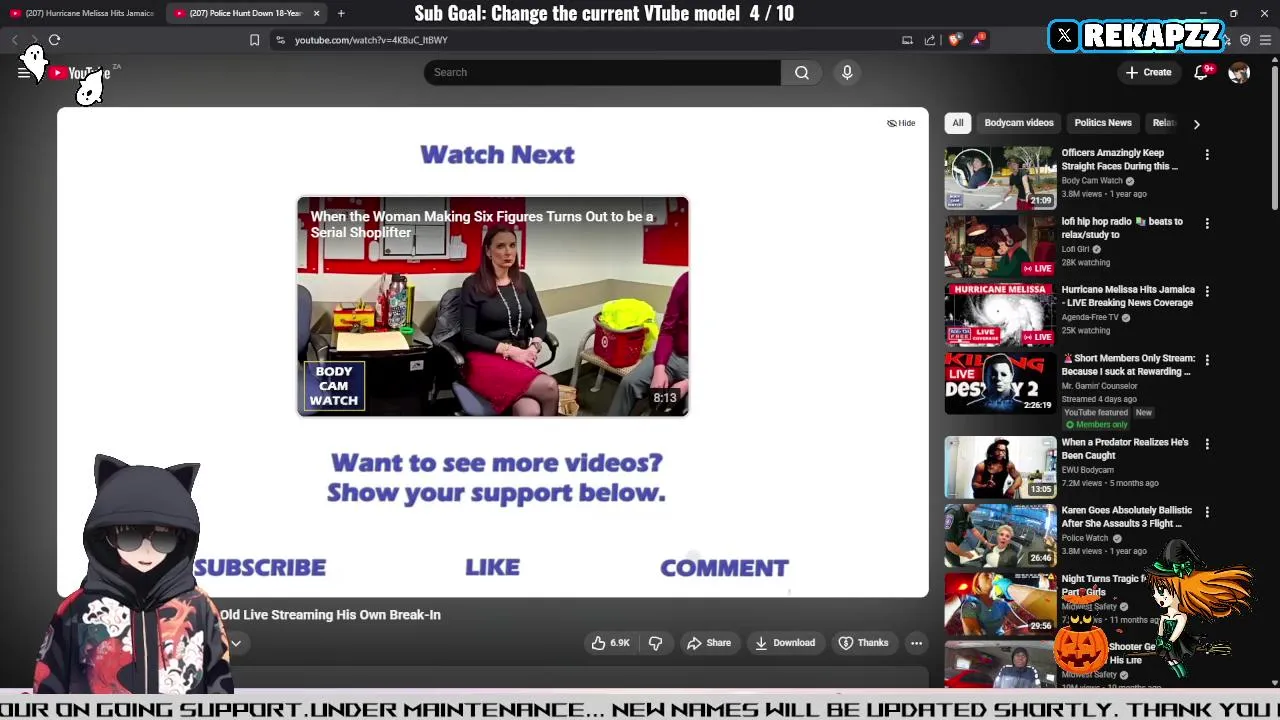Open the YouTube guide hamburger menu
The width and height of the screenshot is (1280, 720).
[x=24, y=72]
